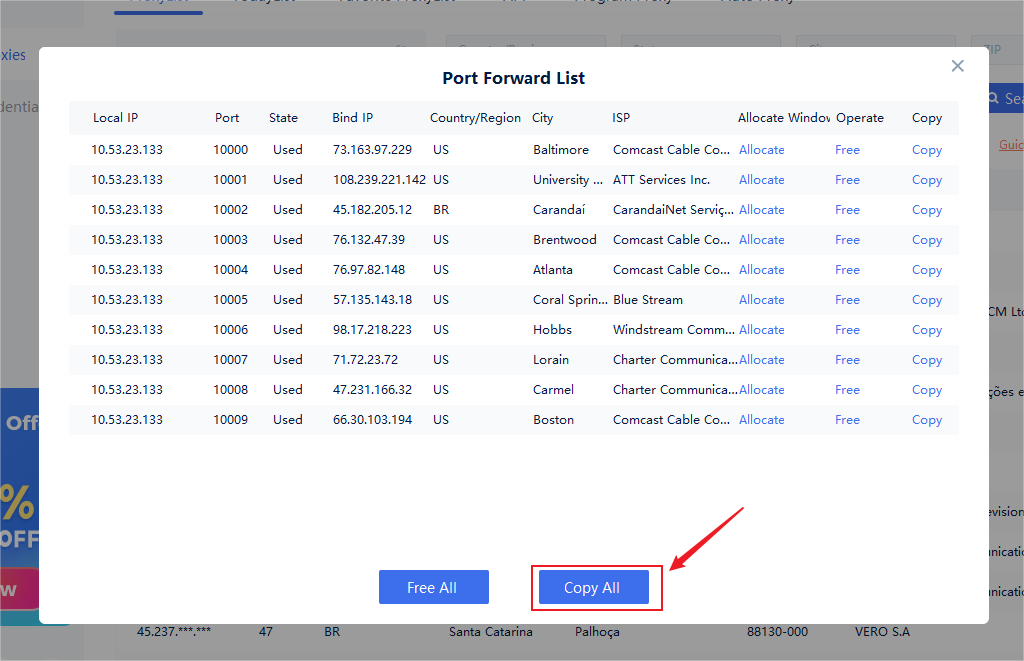This screenshot has width=1024, height=661.
Task: Copy the Brentwood port 10003 entry
Action: click(x=926, y=240)
